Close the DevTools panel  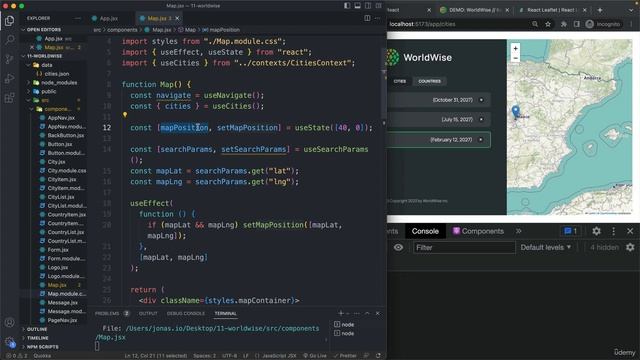pyautogui.click(x=630, y=231)
